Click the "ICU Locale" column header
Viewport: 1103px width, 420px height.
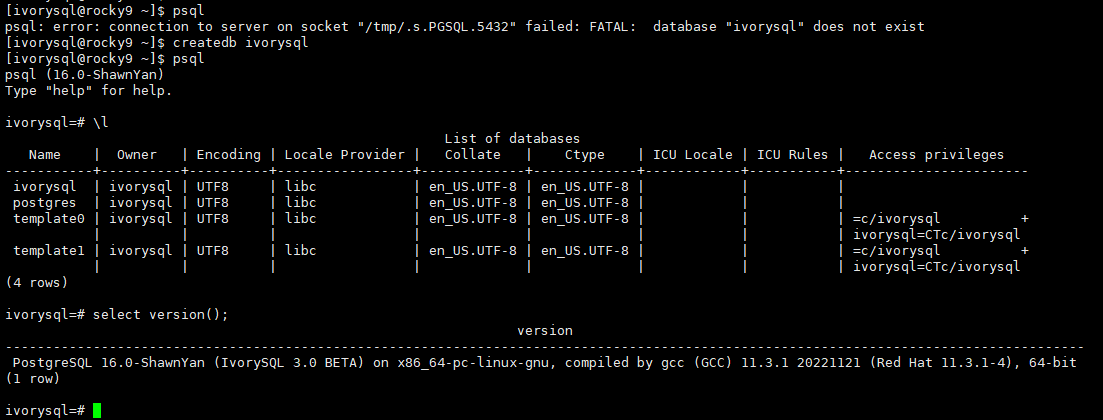693,155
